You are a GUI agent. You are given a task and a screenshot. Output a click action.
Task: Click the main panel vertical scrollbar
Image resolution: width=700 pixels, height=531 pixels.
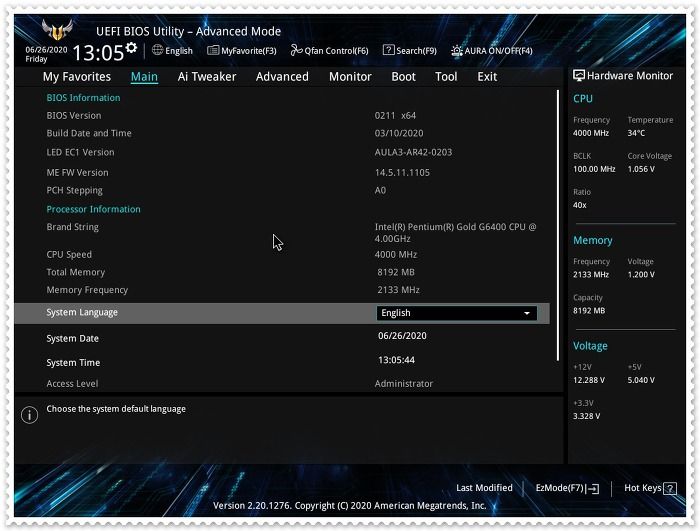tap(558, 226)
